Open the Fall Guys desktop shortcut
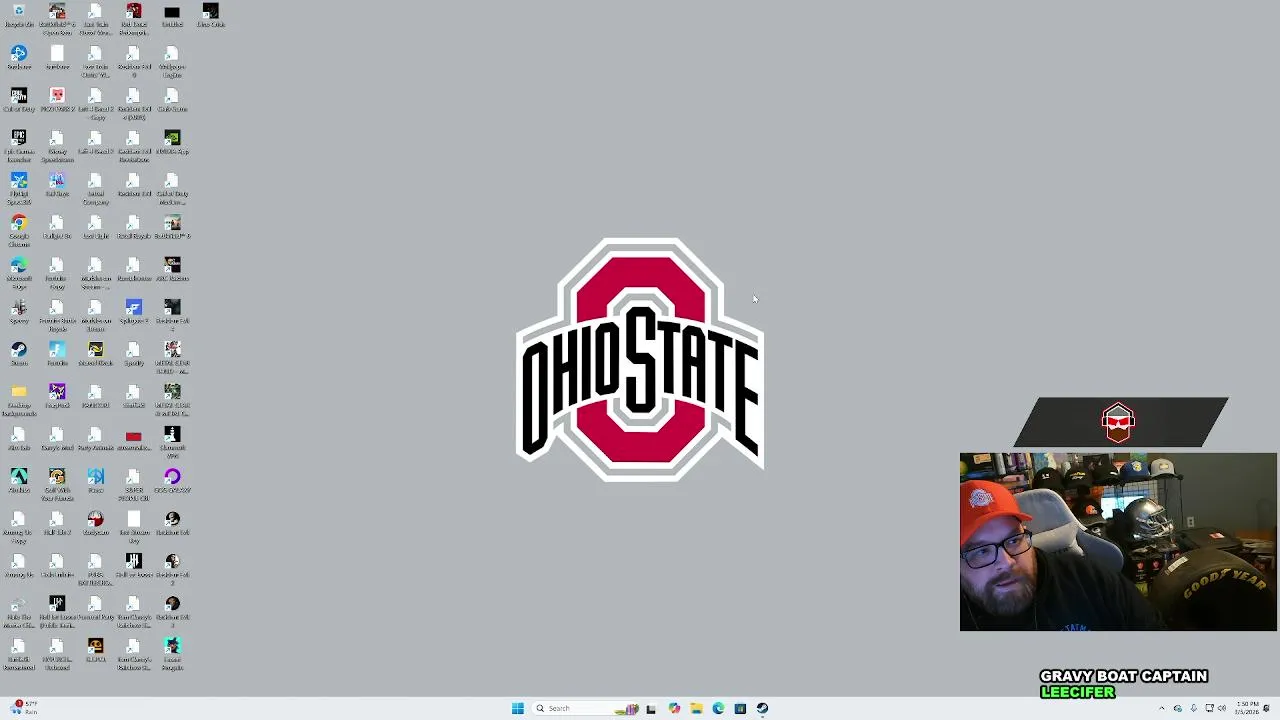 click(57, 184)
